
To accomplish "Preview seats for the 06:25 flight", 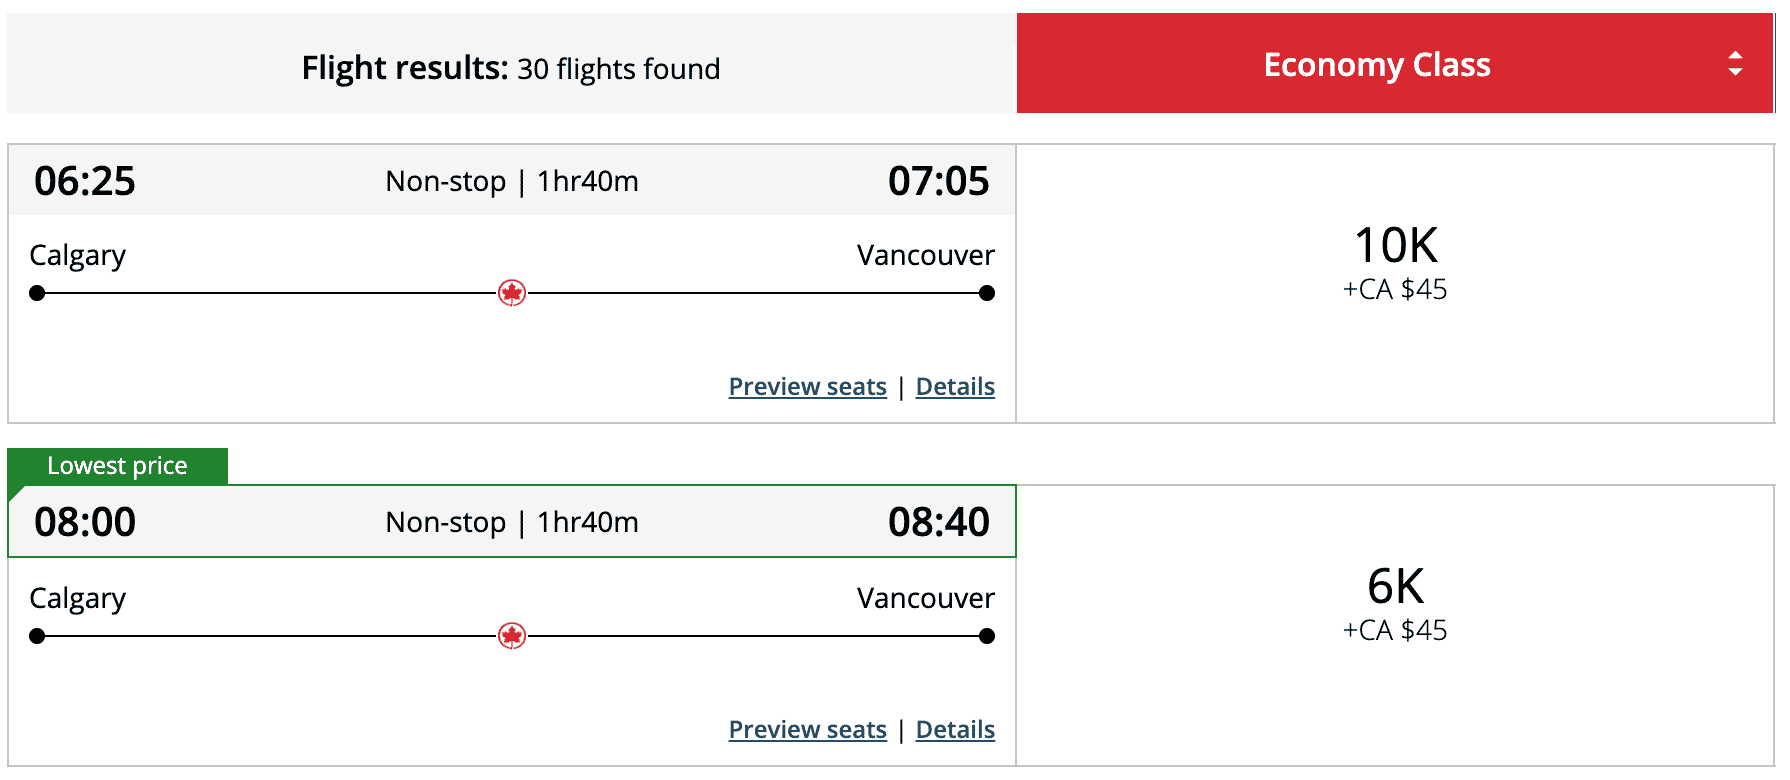I will pyautogui.click(x=807, y=387).
